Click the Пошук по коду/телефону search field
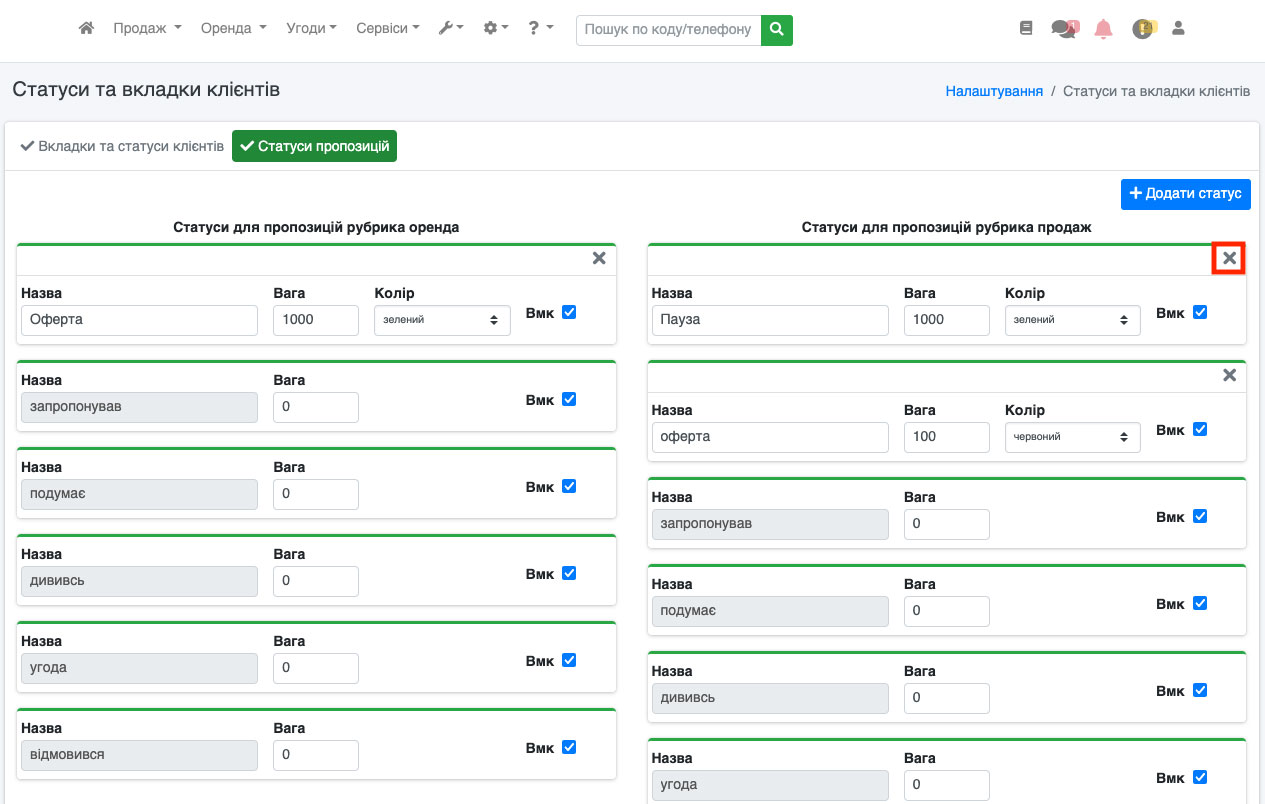Screen dimensions: 1265x804 [668, 29]
